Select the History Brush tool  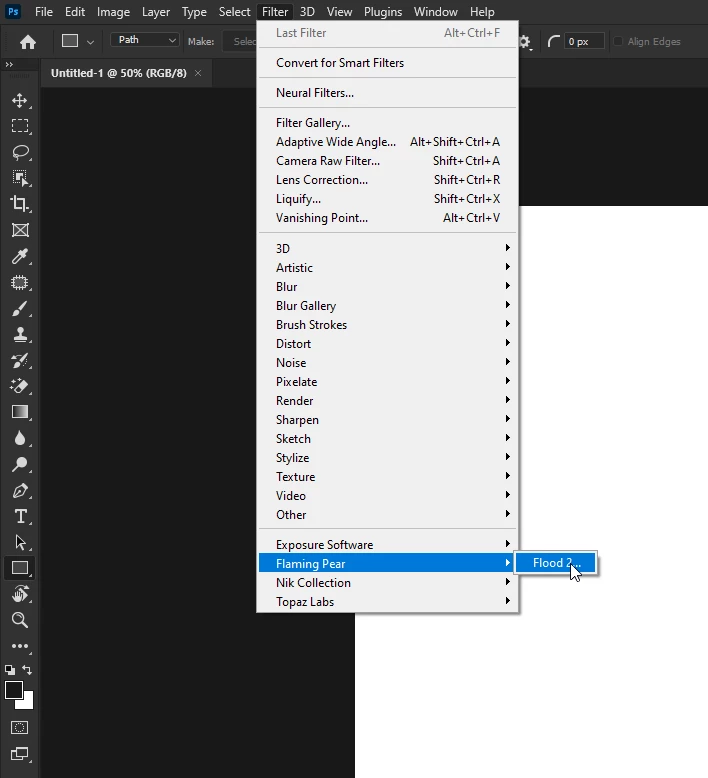(x=20, y=360)
